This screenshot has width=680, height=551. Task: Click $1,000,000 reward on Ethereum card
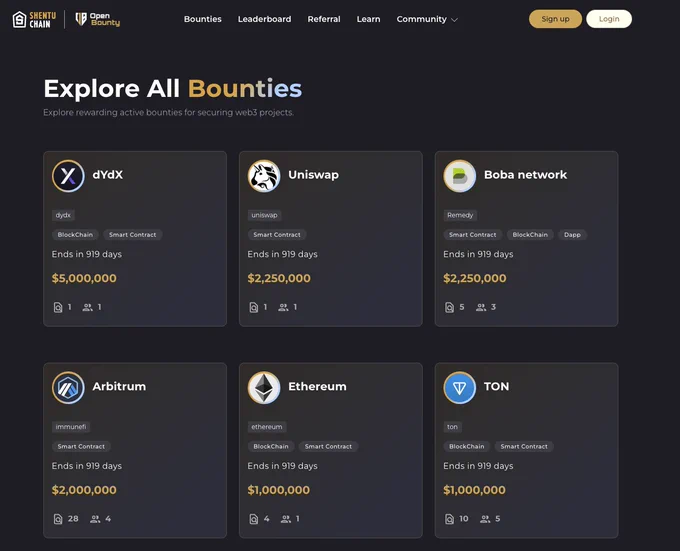[x=278, y=490]
